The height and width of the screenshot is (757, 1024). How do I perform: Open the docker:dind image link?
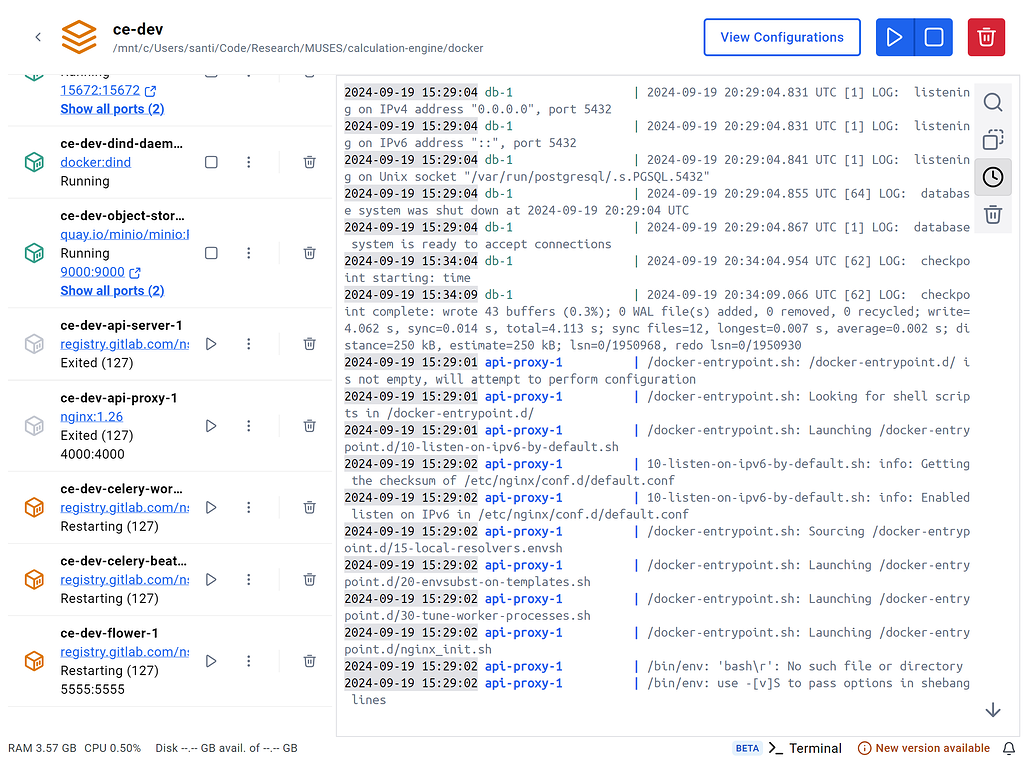pos(95,163)
